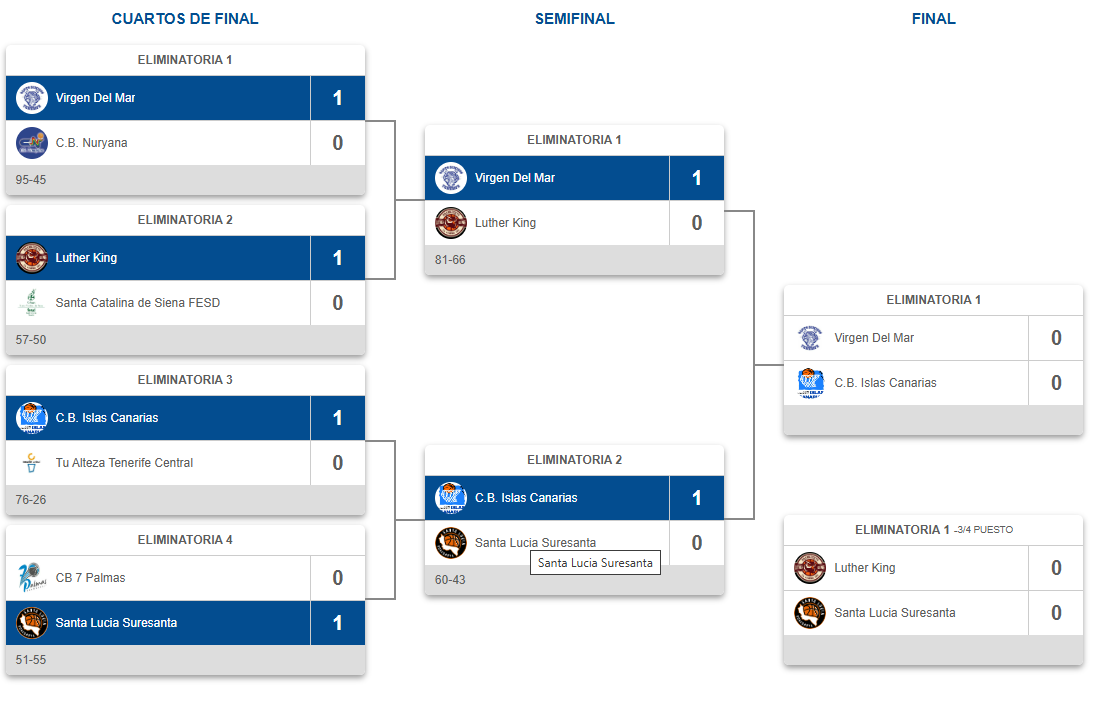This screenshot has height=709, width=1097.
Task: Click C.B. Nuryana team logo in quarterfinals
Action: click(31, 143)
